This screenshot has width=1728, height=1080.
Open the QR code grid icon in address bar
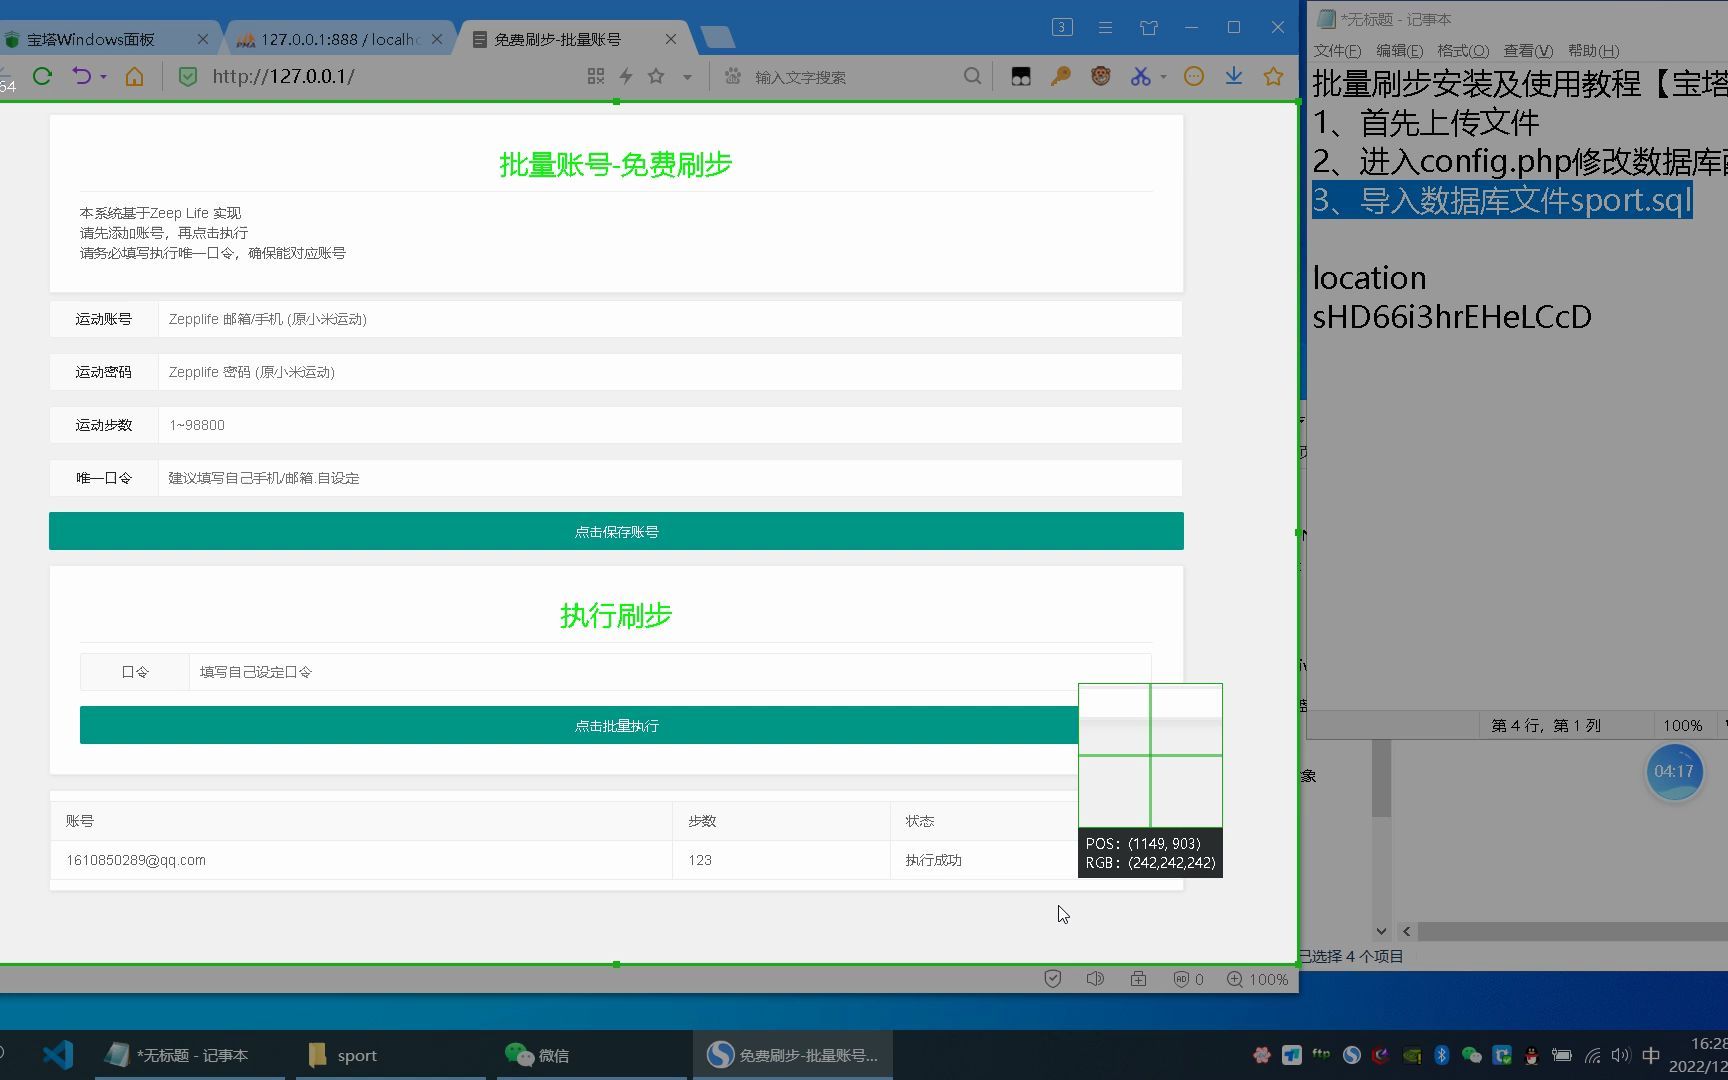(596, 76)
